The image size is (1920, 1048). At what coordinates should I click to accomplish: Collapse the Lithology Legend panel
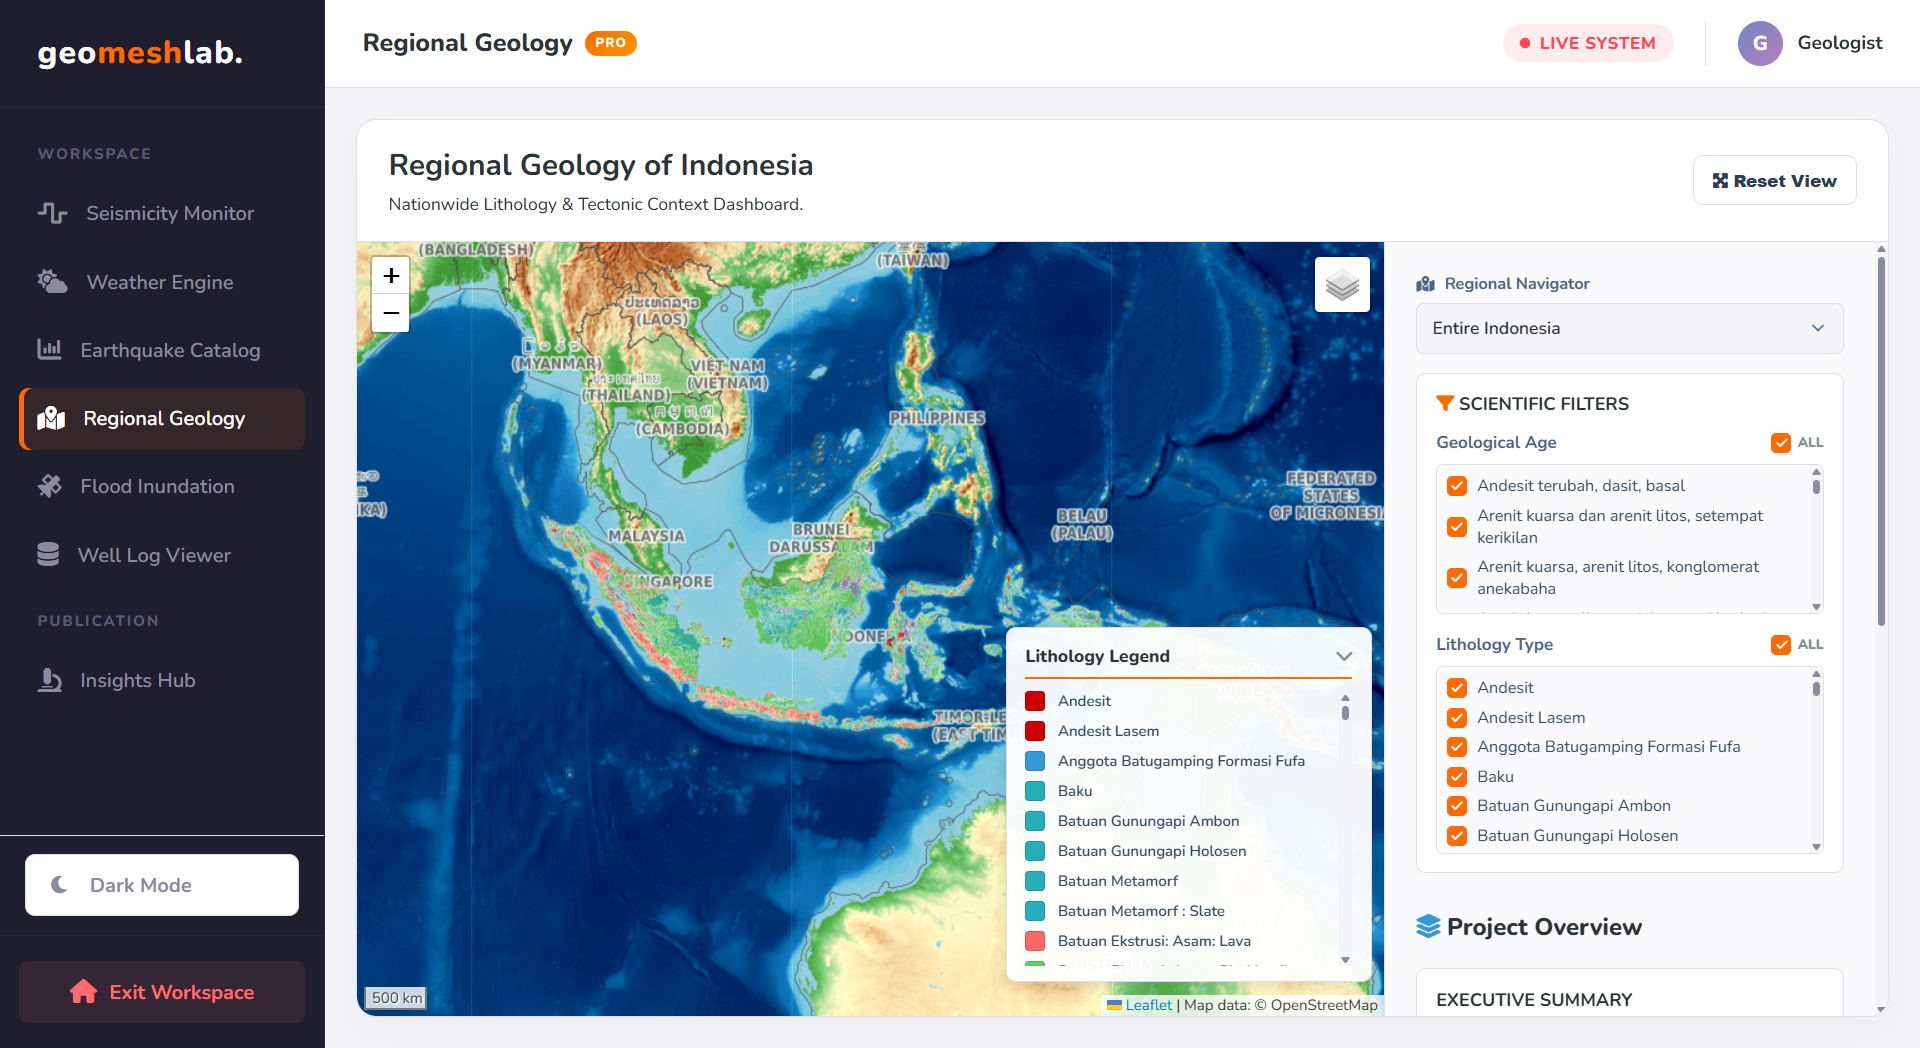click(x=1344, y=656)
